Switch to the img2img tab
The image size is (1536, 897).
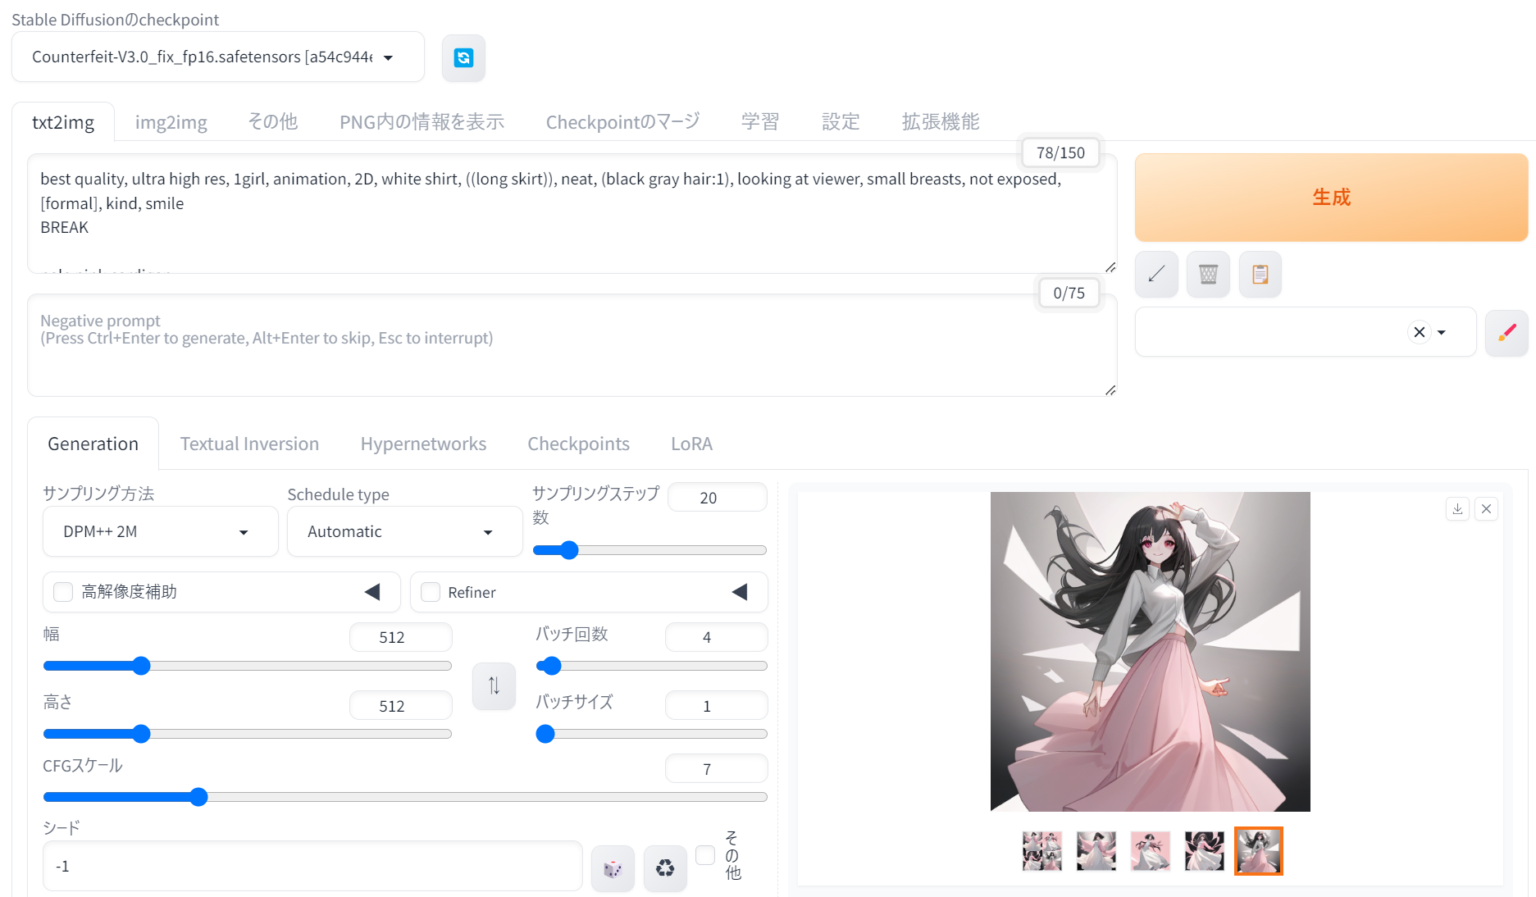click(x=170, y=121)
